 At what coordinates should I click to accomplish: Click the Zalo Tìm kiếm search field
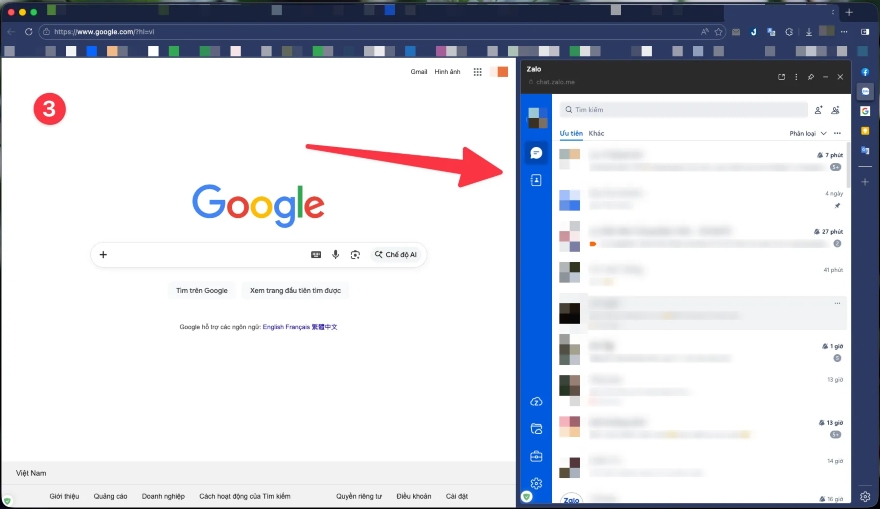685,110
